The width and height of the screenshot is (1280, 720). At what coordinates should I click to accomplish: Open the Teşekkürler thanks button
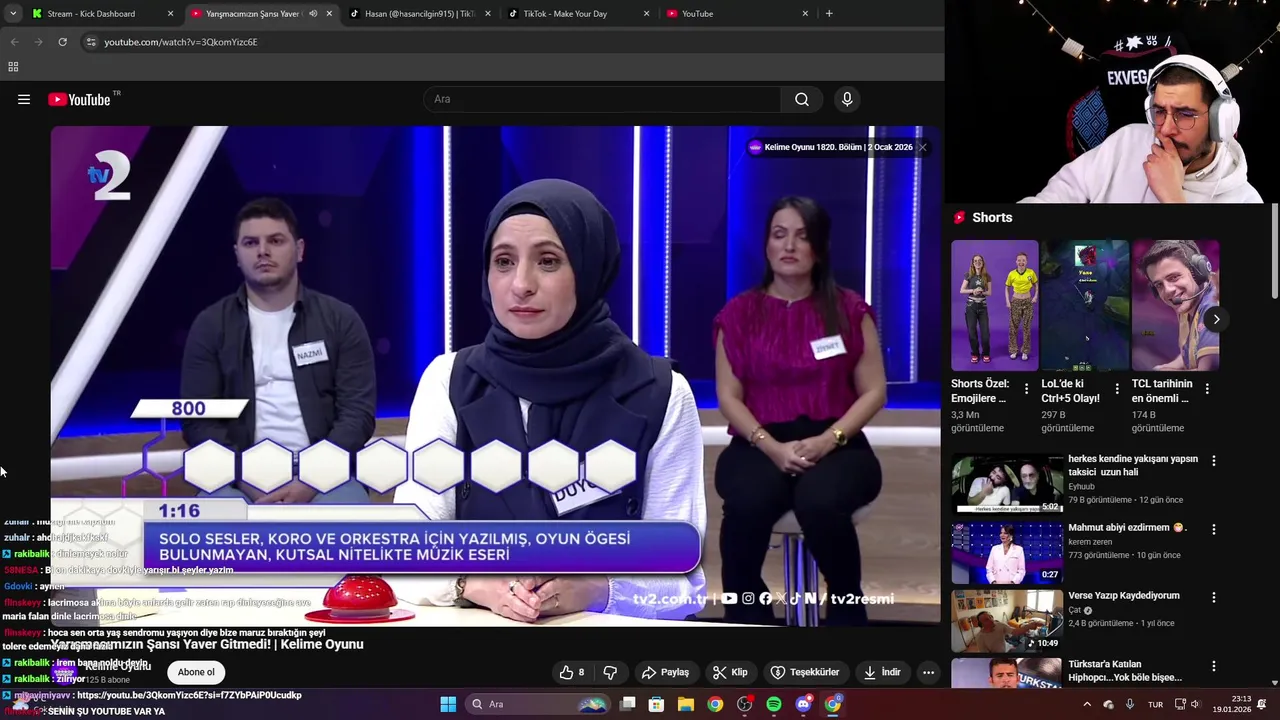tap(805, 672)
